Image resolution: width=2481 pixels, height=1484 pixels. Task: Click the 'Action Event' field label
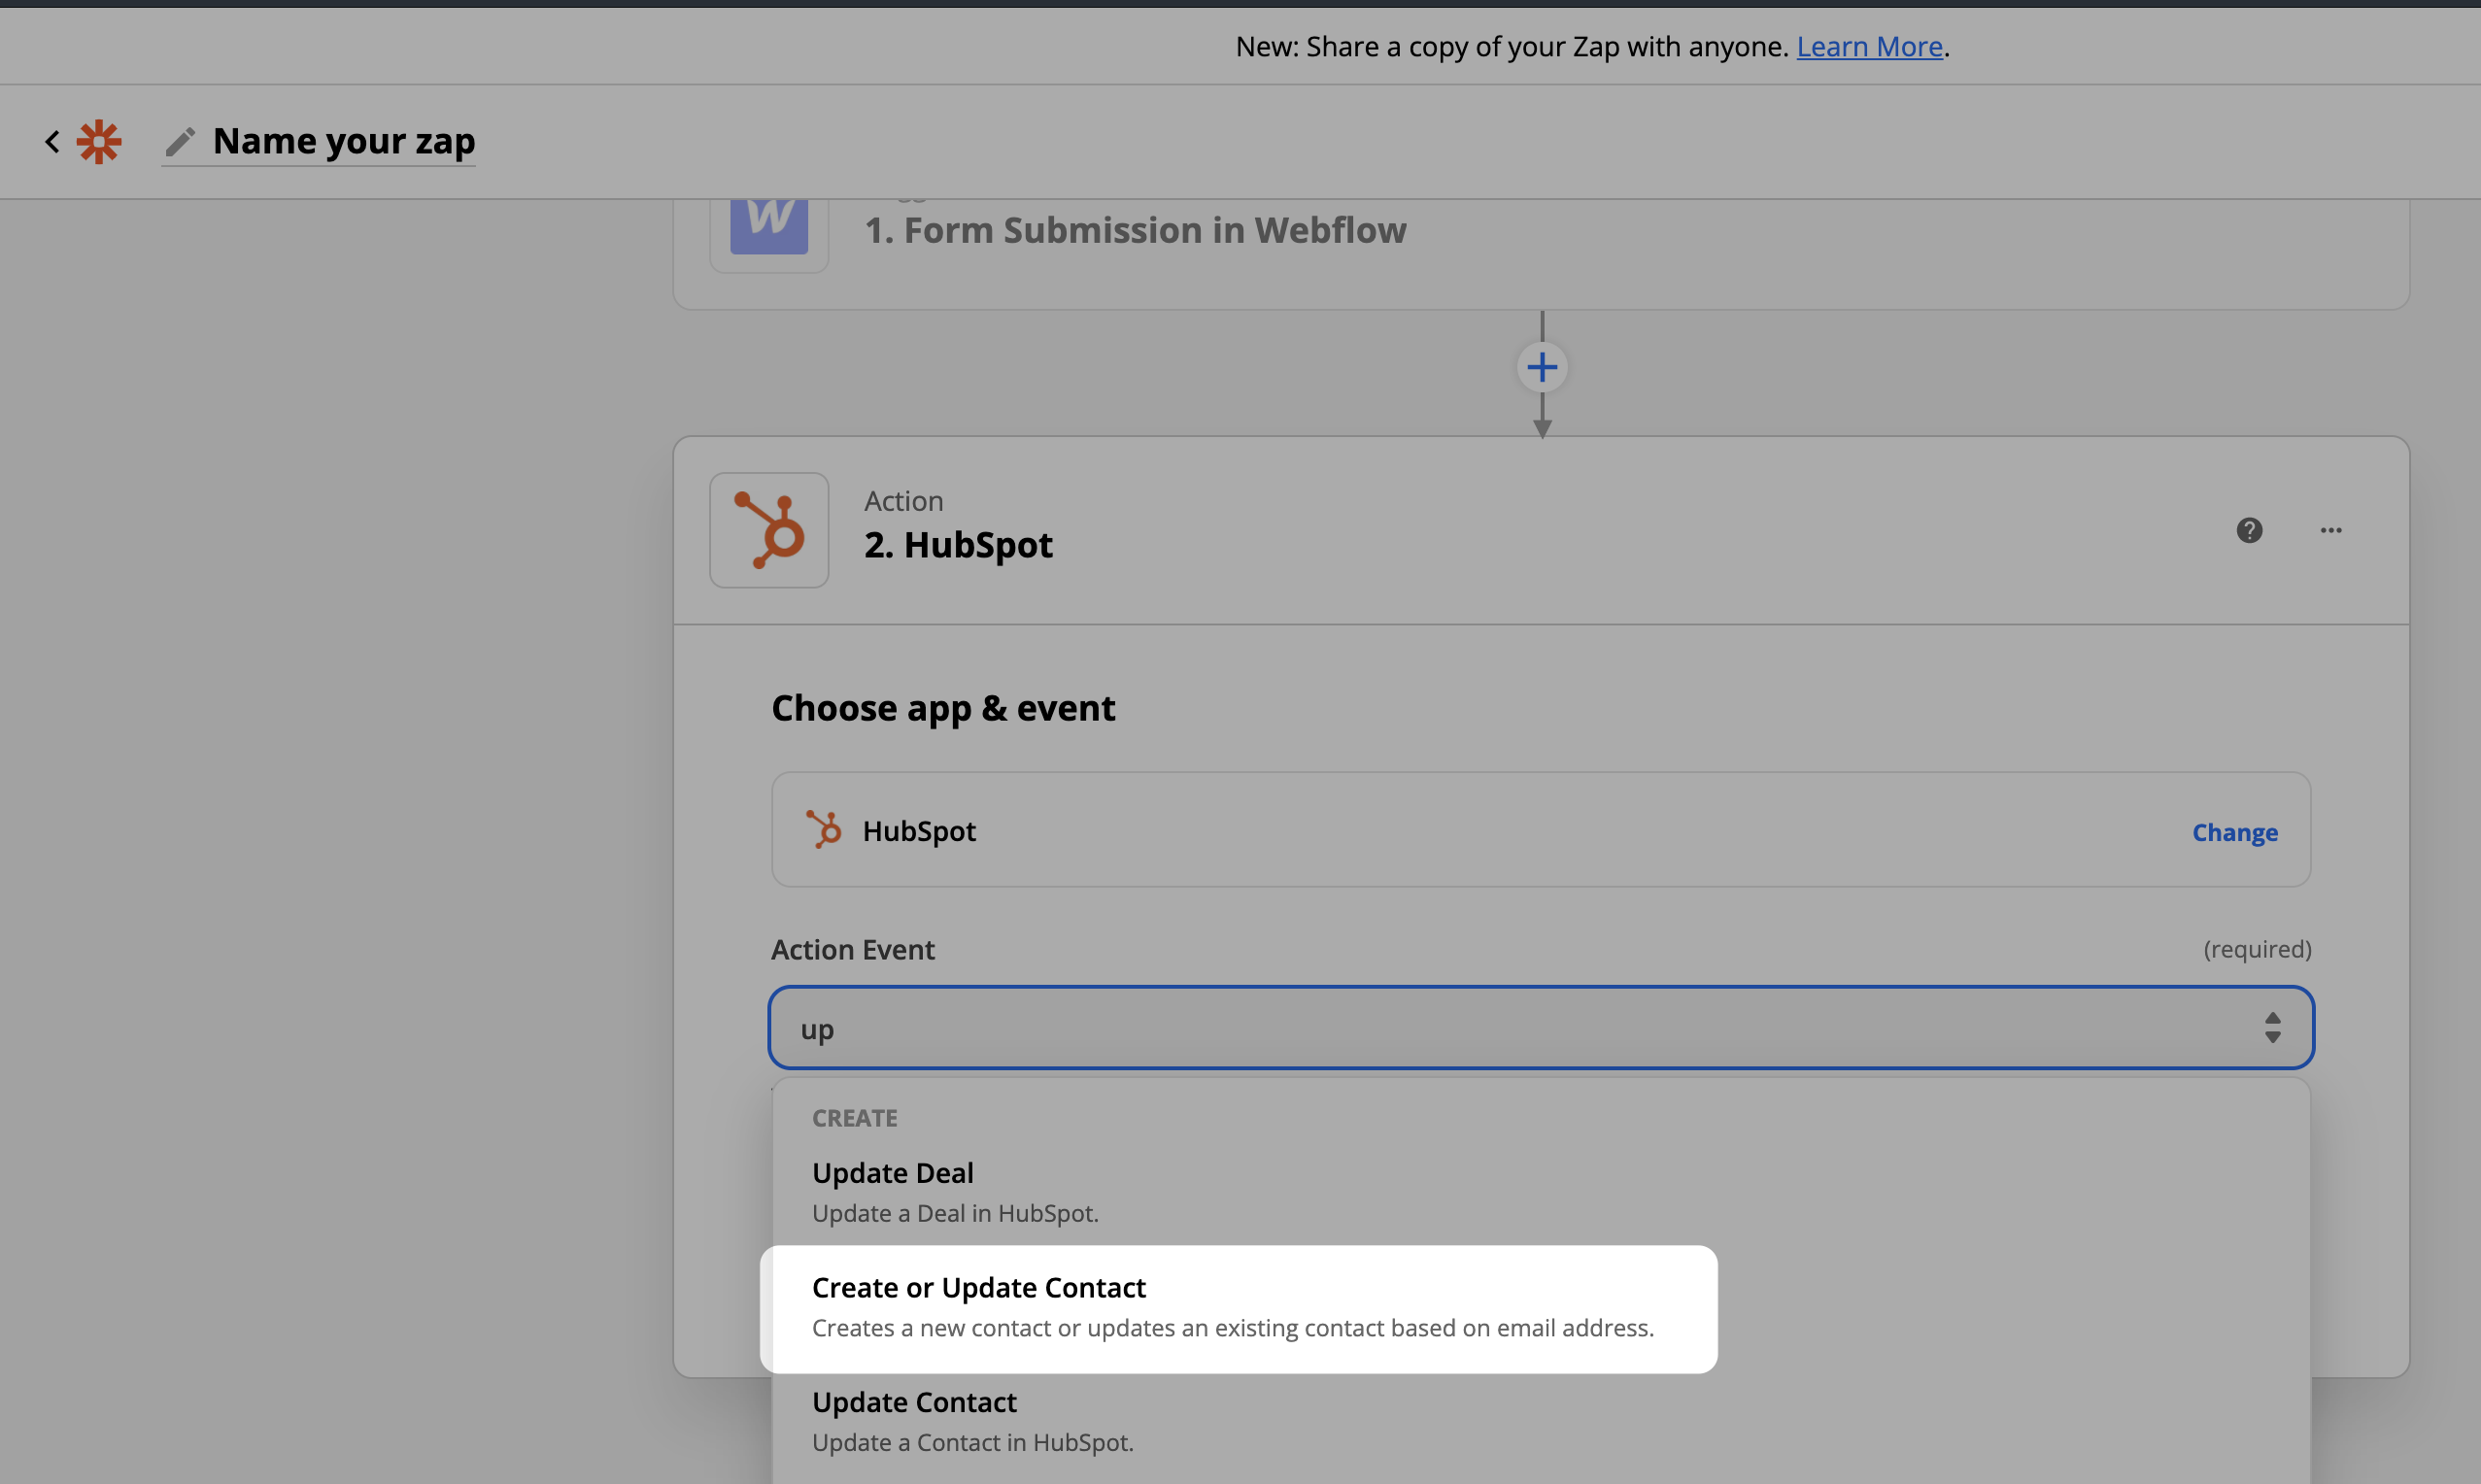853,949
